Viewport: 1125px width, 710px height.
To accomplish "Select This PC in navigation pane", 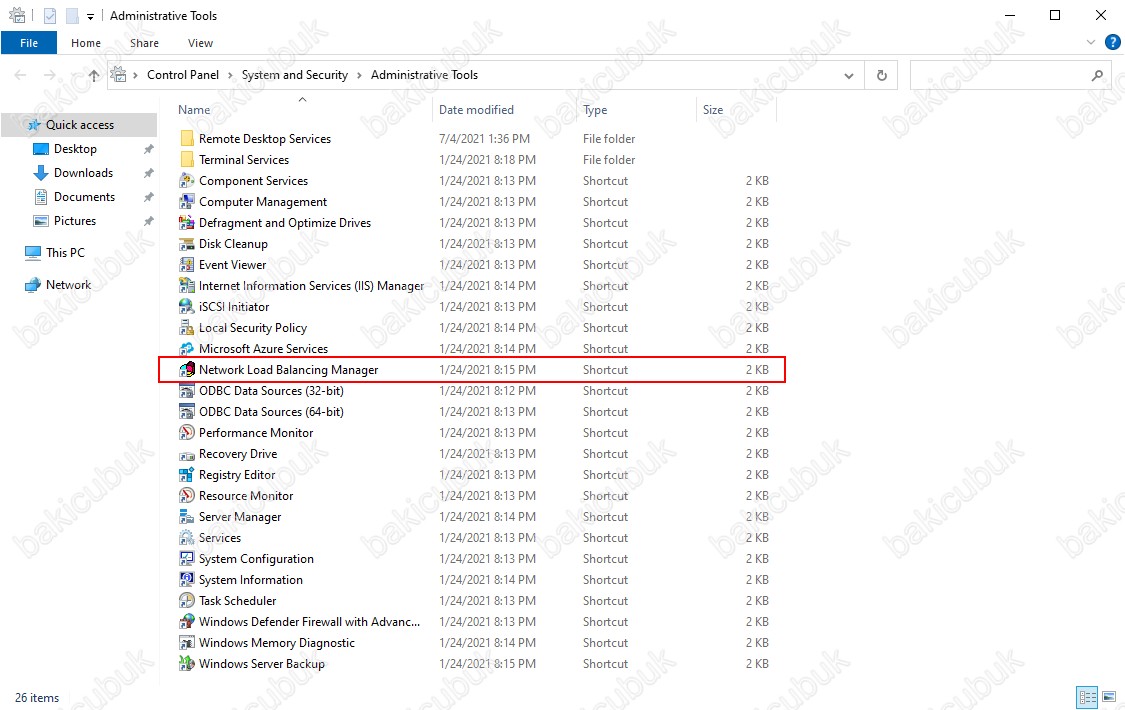I will point(65,252).
